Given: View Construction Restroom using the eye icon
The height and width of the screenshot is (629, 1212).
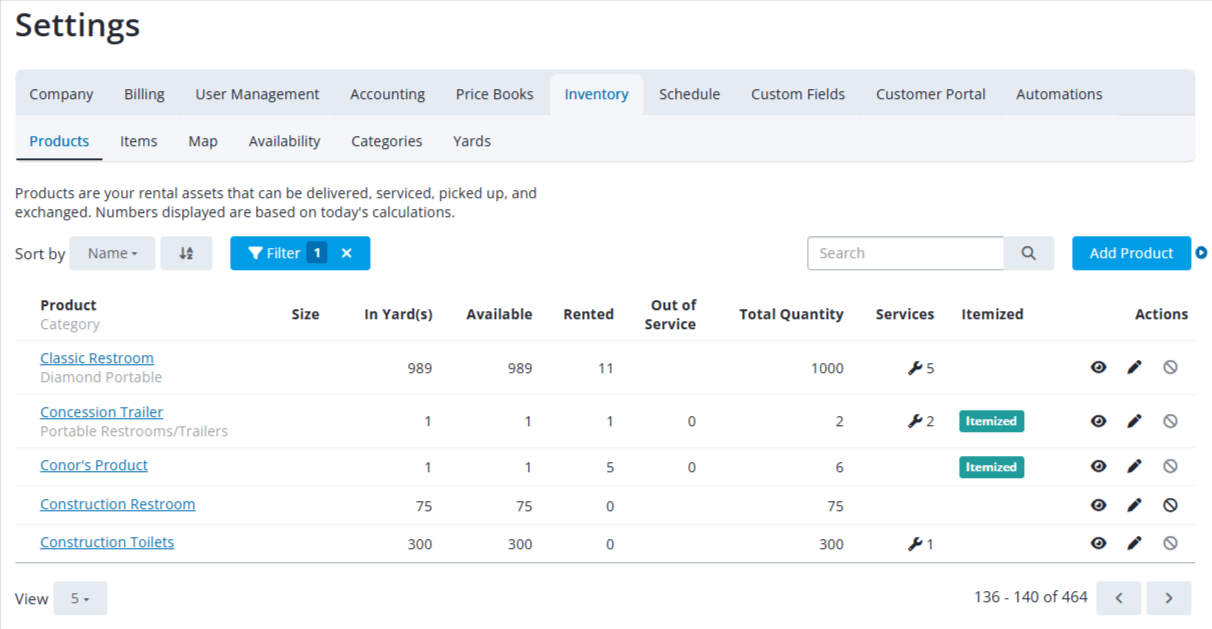Looking at the screenshot, I should click(1098, 505).
